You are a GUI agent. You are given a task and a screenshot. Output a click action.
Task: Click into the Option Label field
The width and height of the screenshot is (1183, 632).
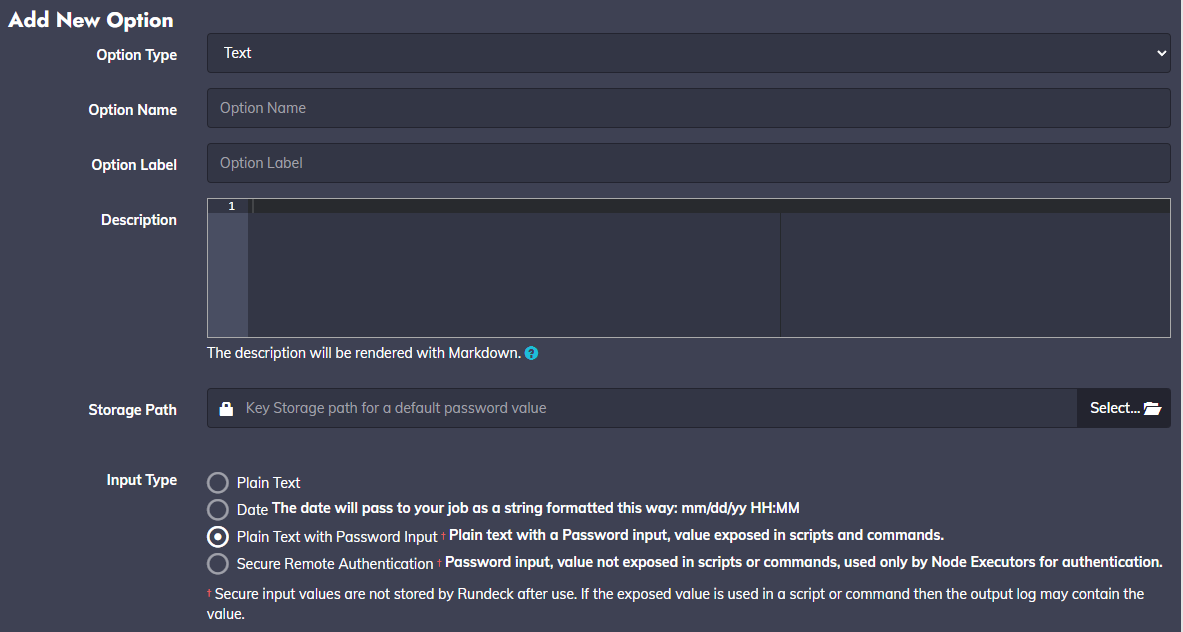pos(688,163)
